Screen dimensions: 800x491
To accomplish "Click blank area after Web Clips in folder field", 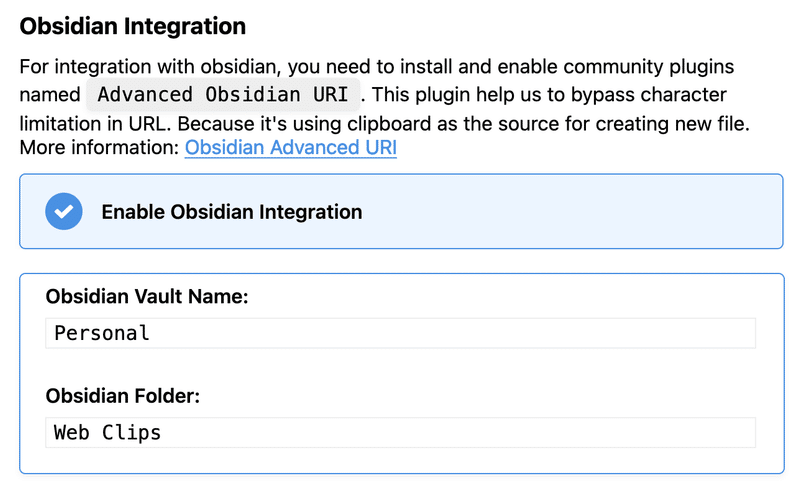I will (459, 433).
